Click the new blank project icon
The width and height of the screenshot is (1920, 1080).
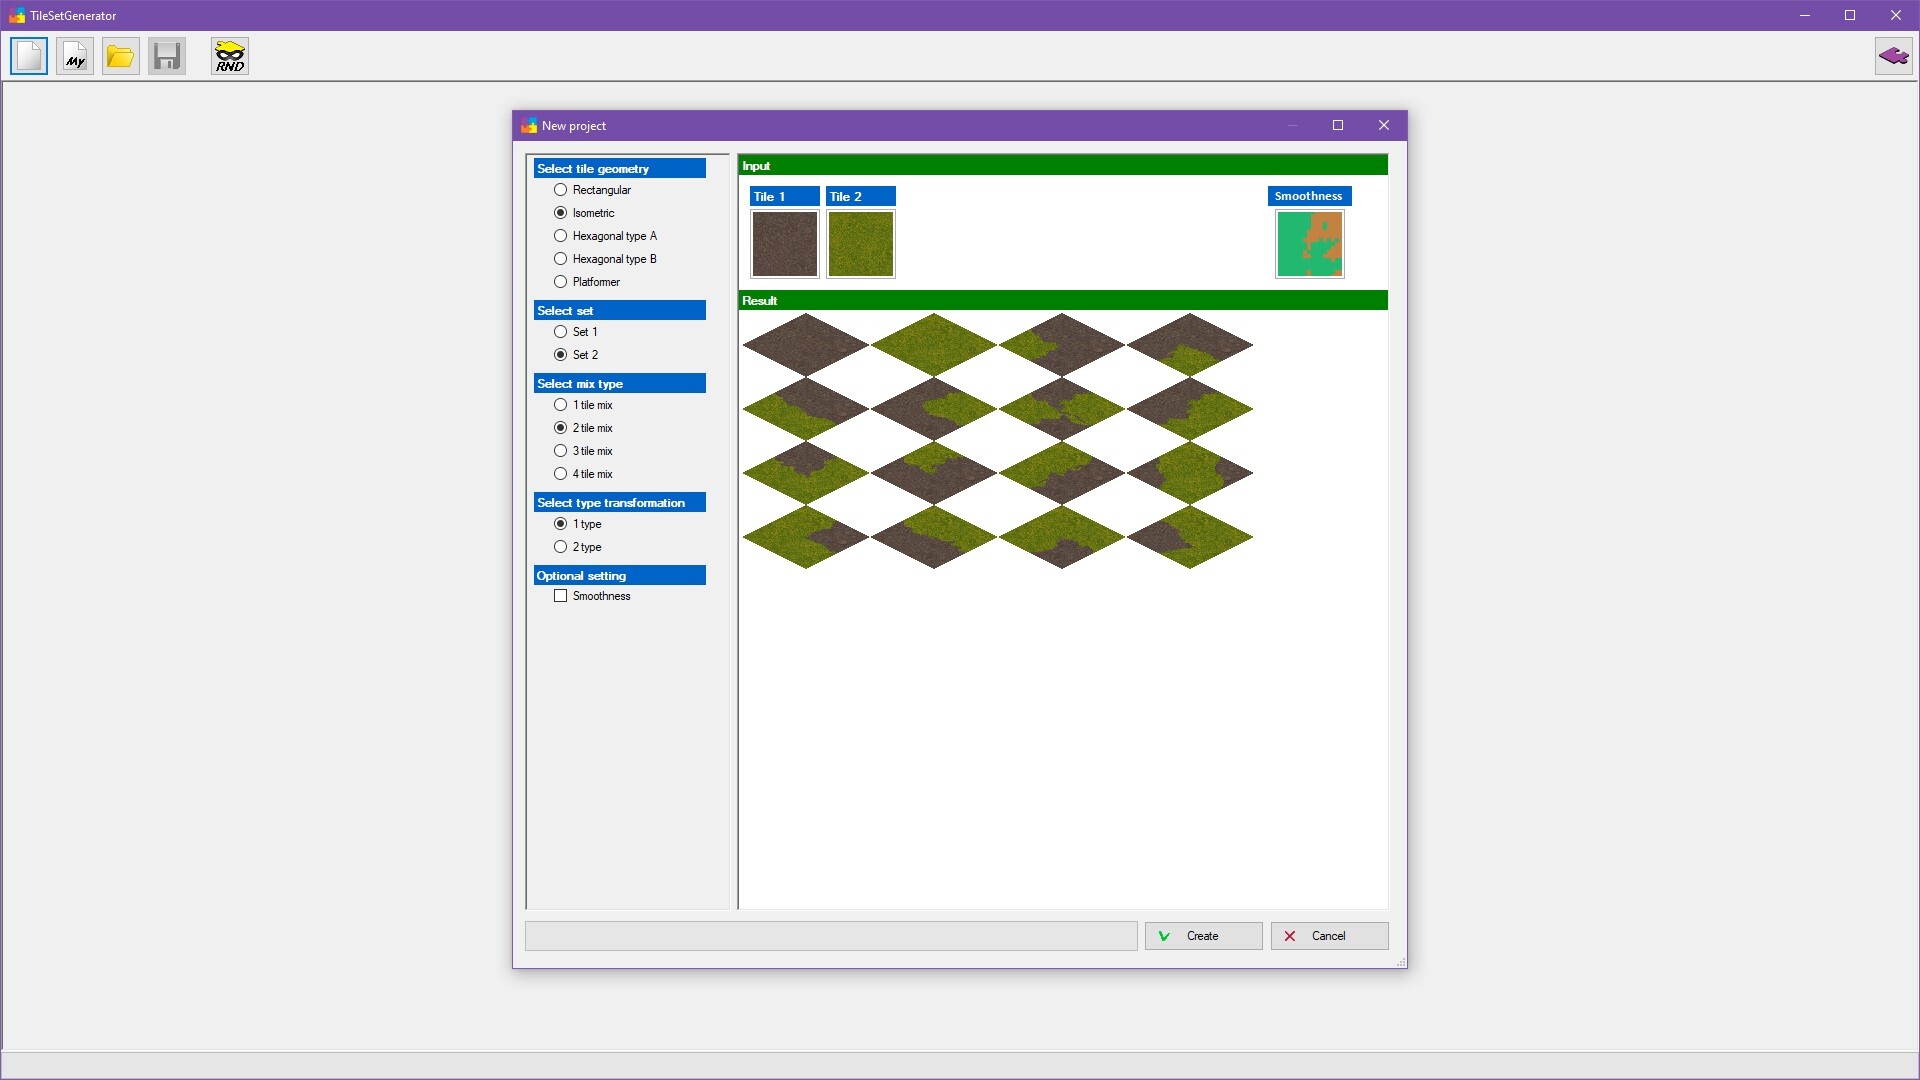tap(29, 56)
